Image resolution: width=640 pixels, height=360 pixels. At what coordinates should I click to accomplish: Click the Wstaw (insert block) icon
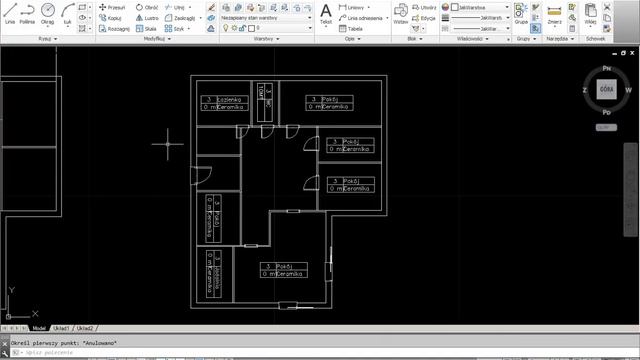tap(401, 14)
